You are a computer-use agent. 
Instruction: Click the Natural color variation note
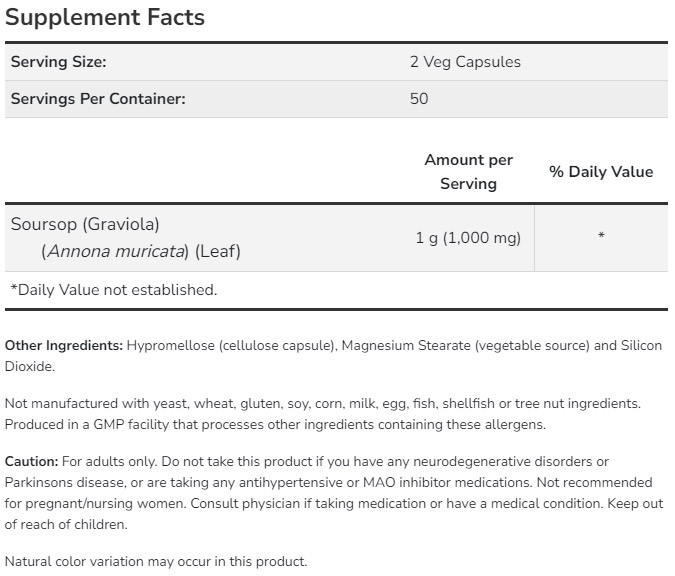(x=156, y=561)
